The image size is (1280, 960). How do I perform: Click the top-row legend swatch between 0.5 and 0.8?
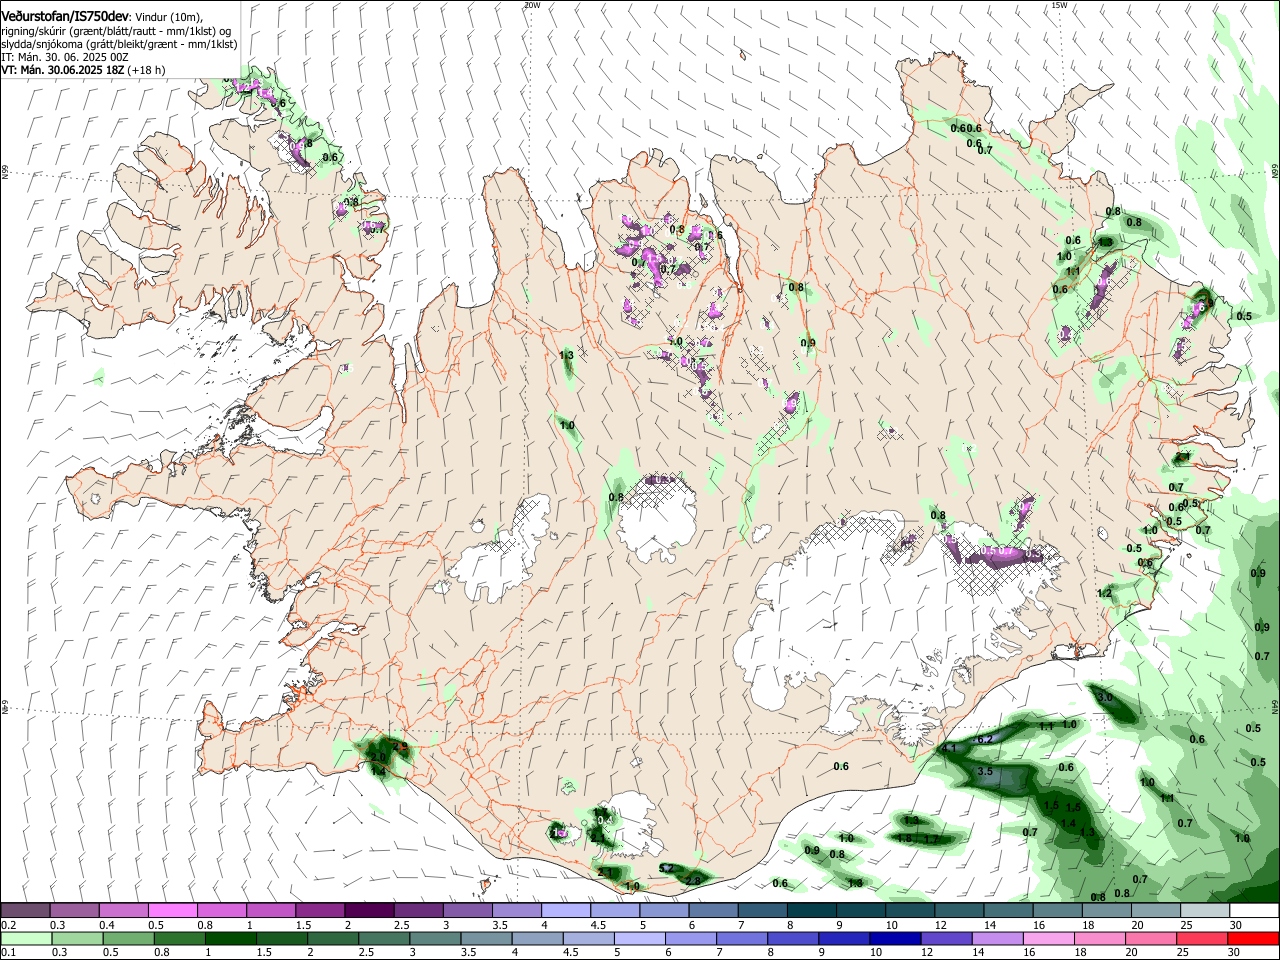point(172,910)
